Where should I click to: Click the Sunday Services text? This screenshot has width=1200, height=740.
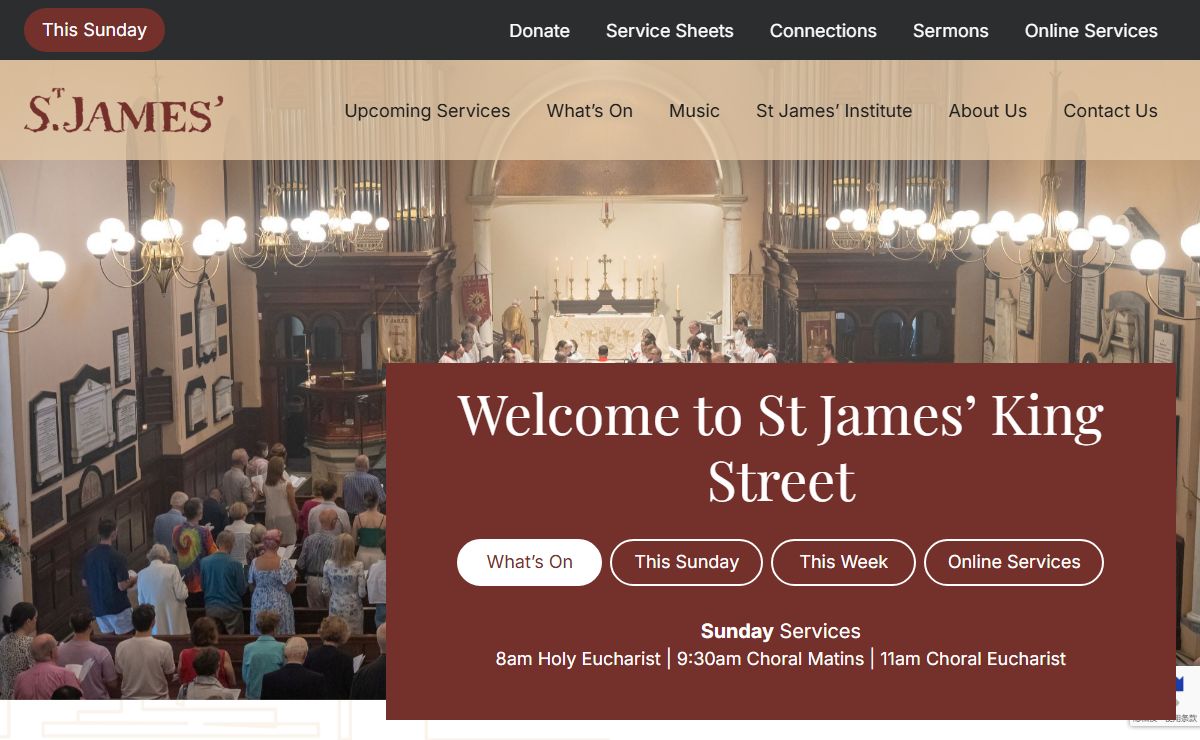click(781, 631)
